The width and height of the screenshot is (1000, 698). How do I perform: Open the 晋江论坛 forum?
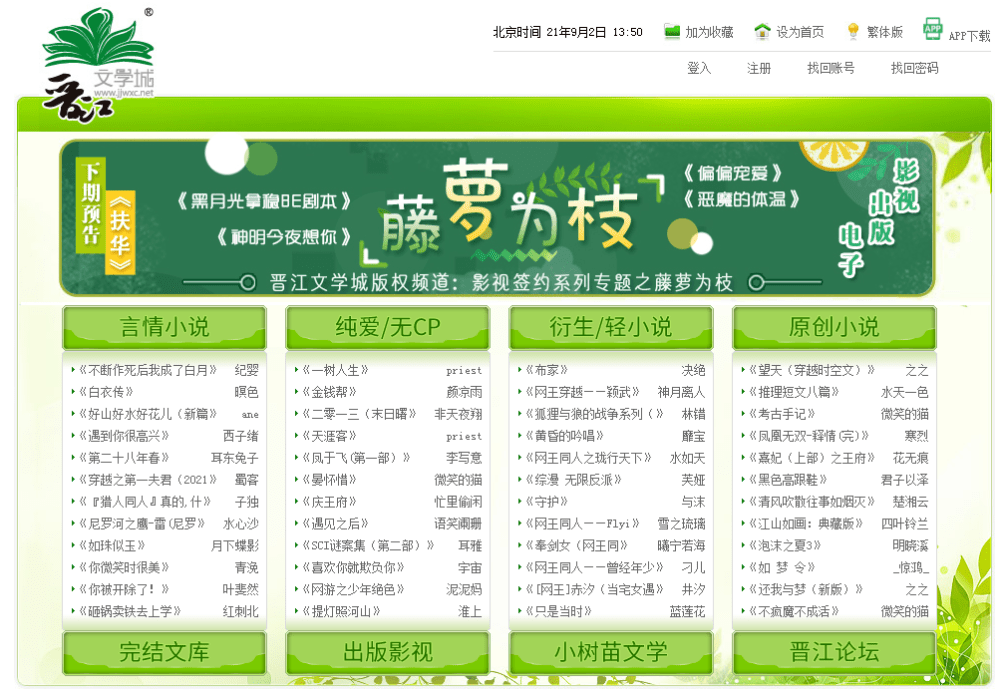[x=834, y=652]
